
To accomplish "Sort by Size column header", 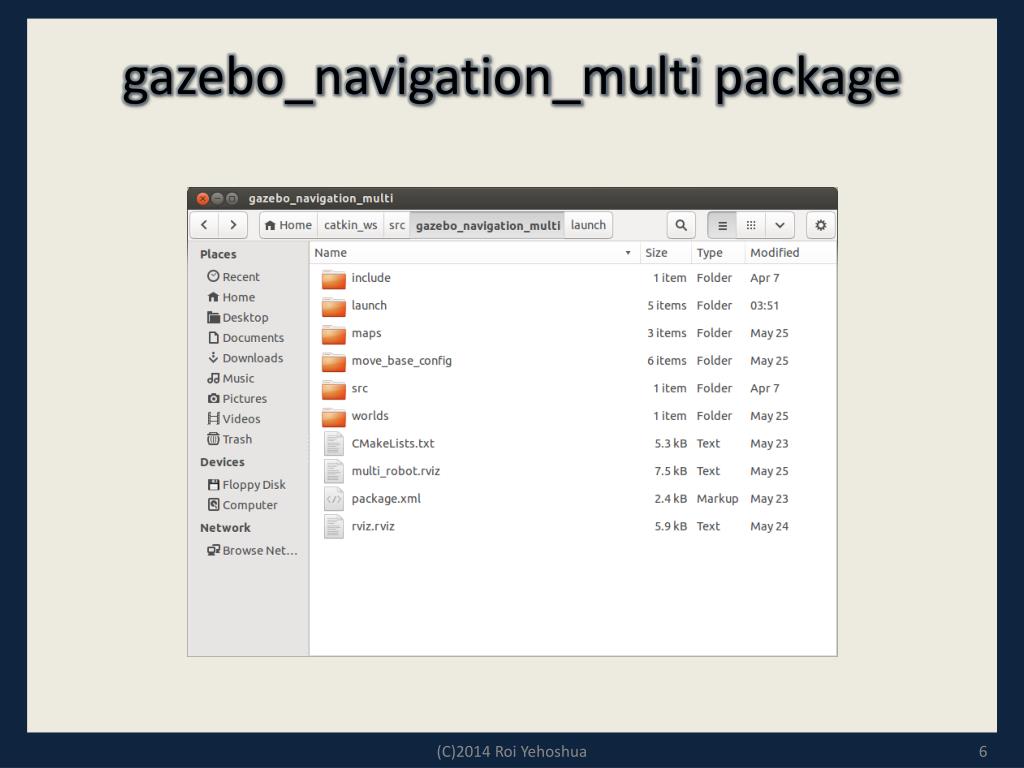I will (665, 253).
